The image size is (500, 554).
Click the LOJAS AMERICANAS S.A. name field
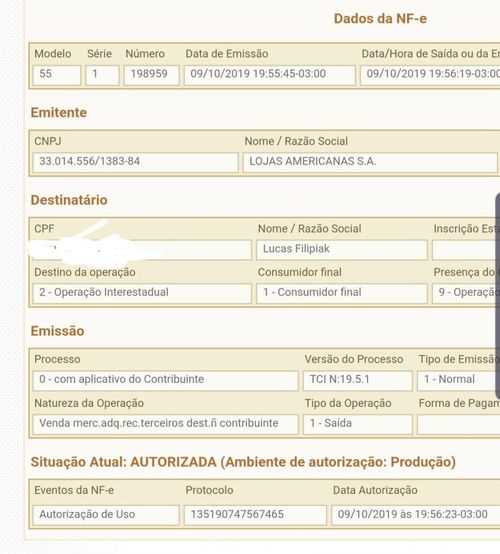pyautogui.click(x=370, y=162)
